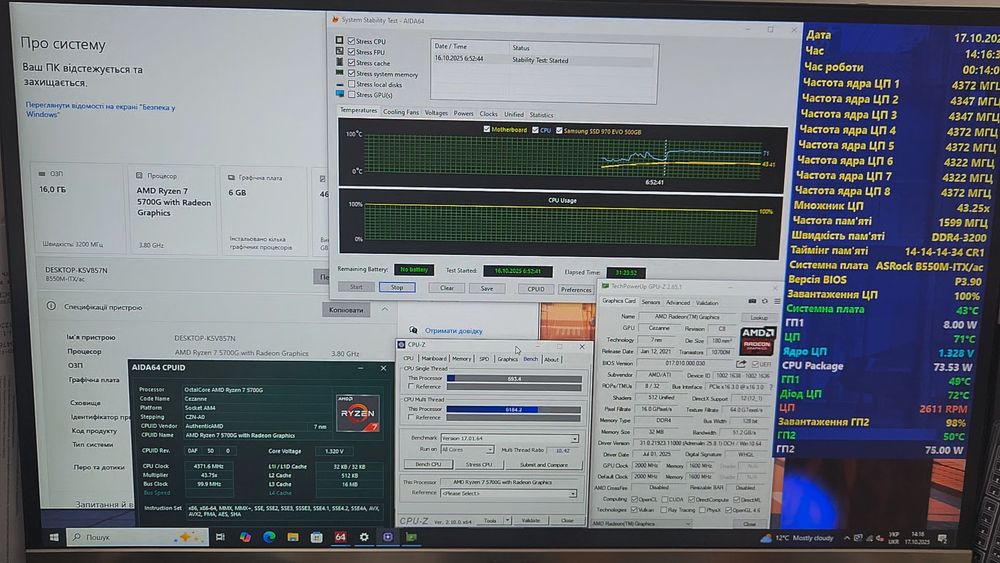Open the notification center icon
1000x563 pixels.
942,539
